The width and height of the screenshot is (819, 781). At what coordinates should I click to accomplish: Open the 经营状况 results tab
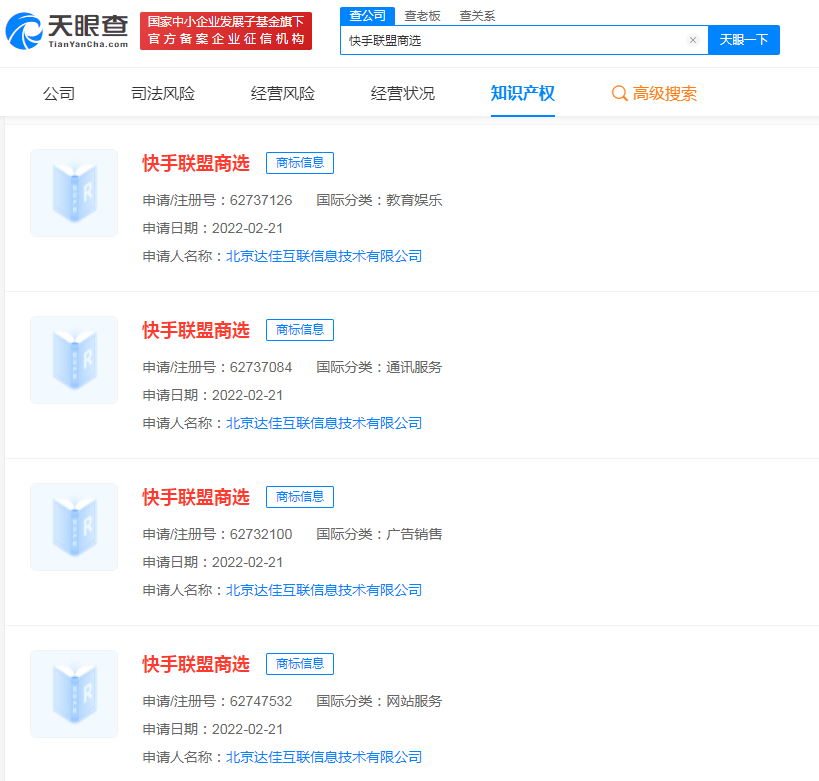[403, 94]
